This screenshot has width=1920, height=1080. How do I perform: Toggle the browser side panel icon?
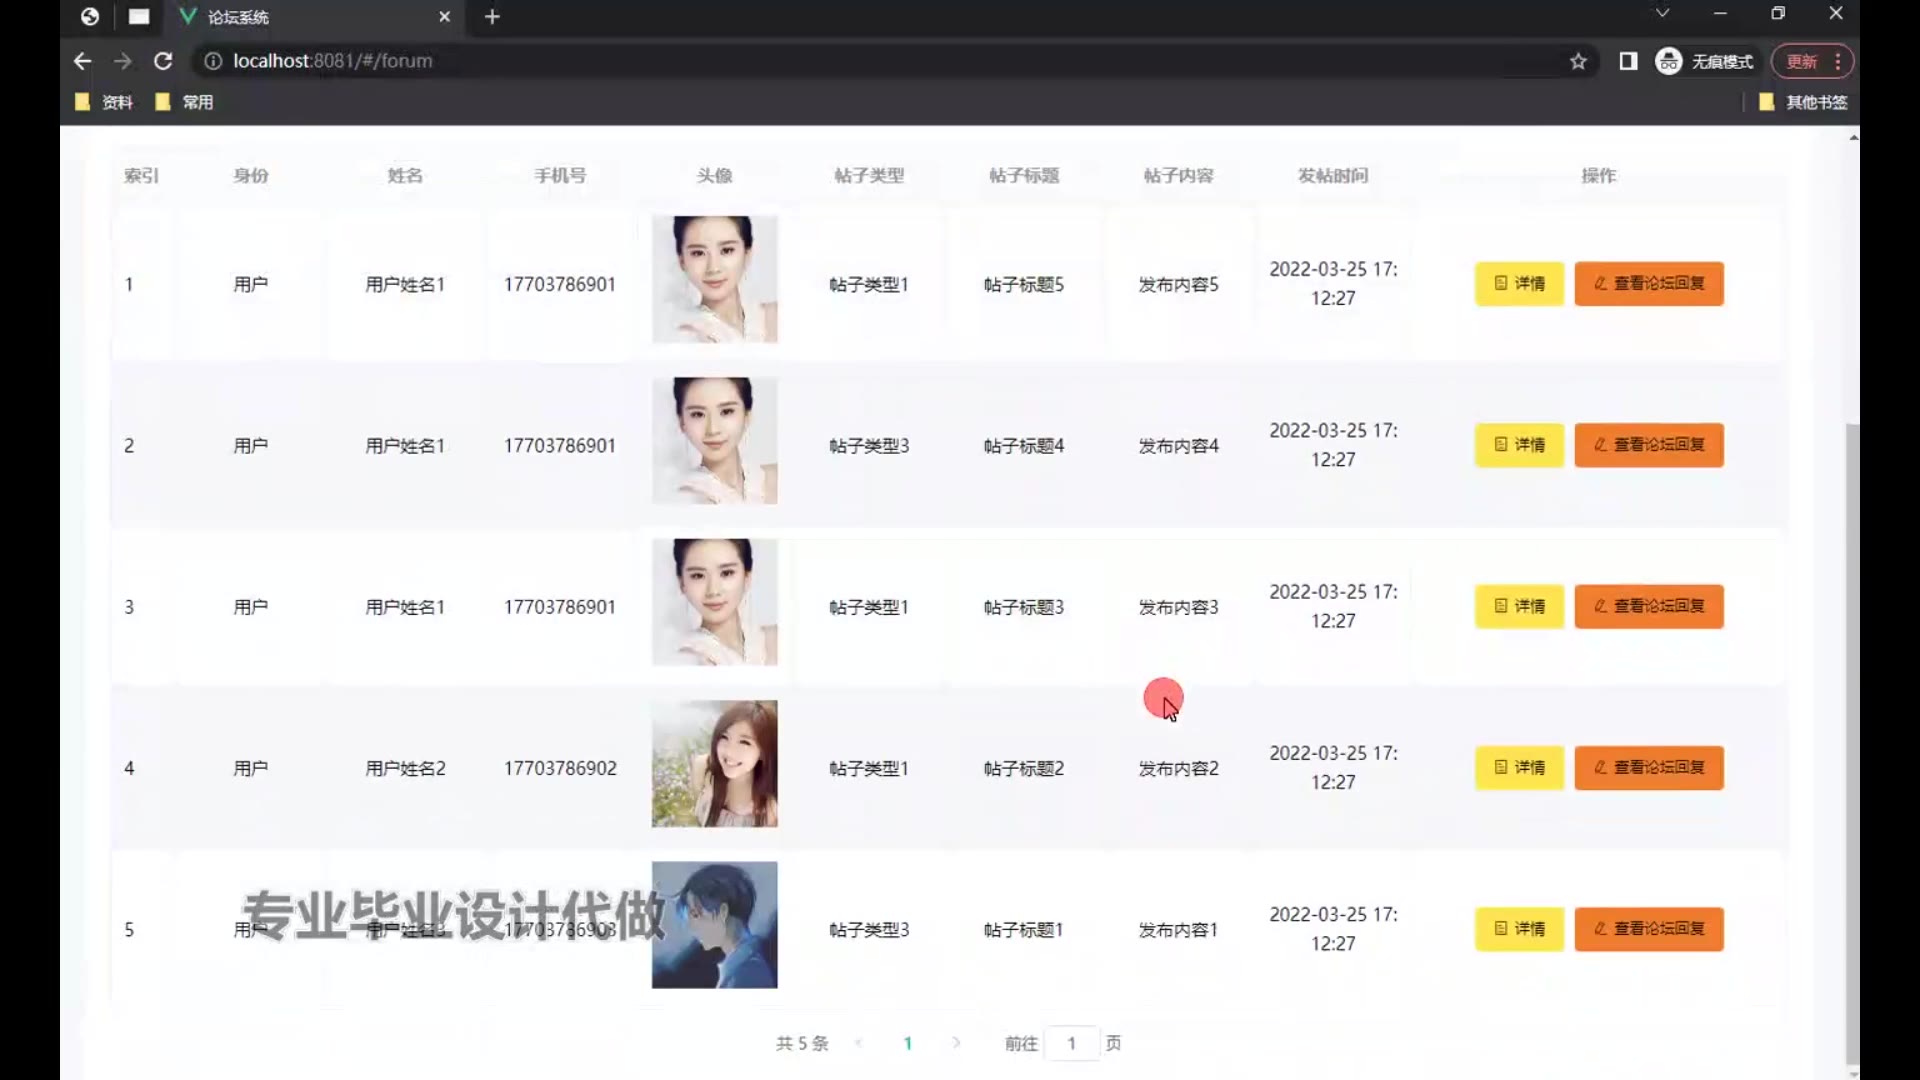[x=1628, y=61]
